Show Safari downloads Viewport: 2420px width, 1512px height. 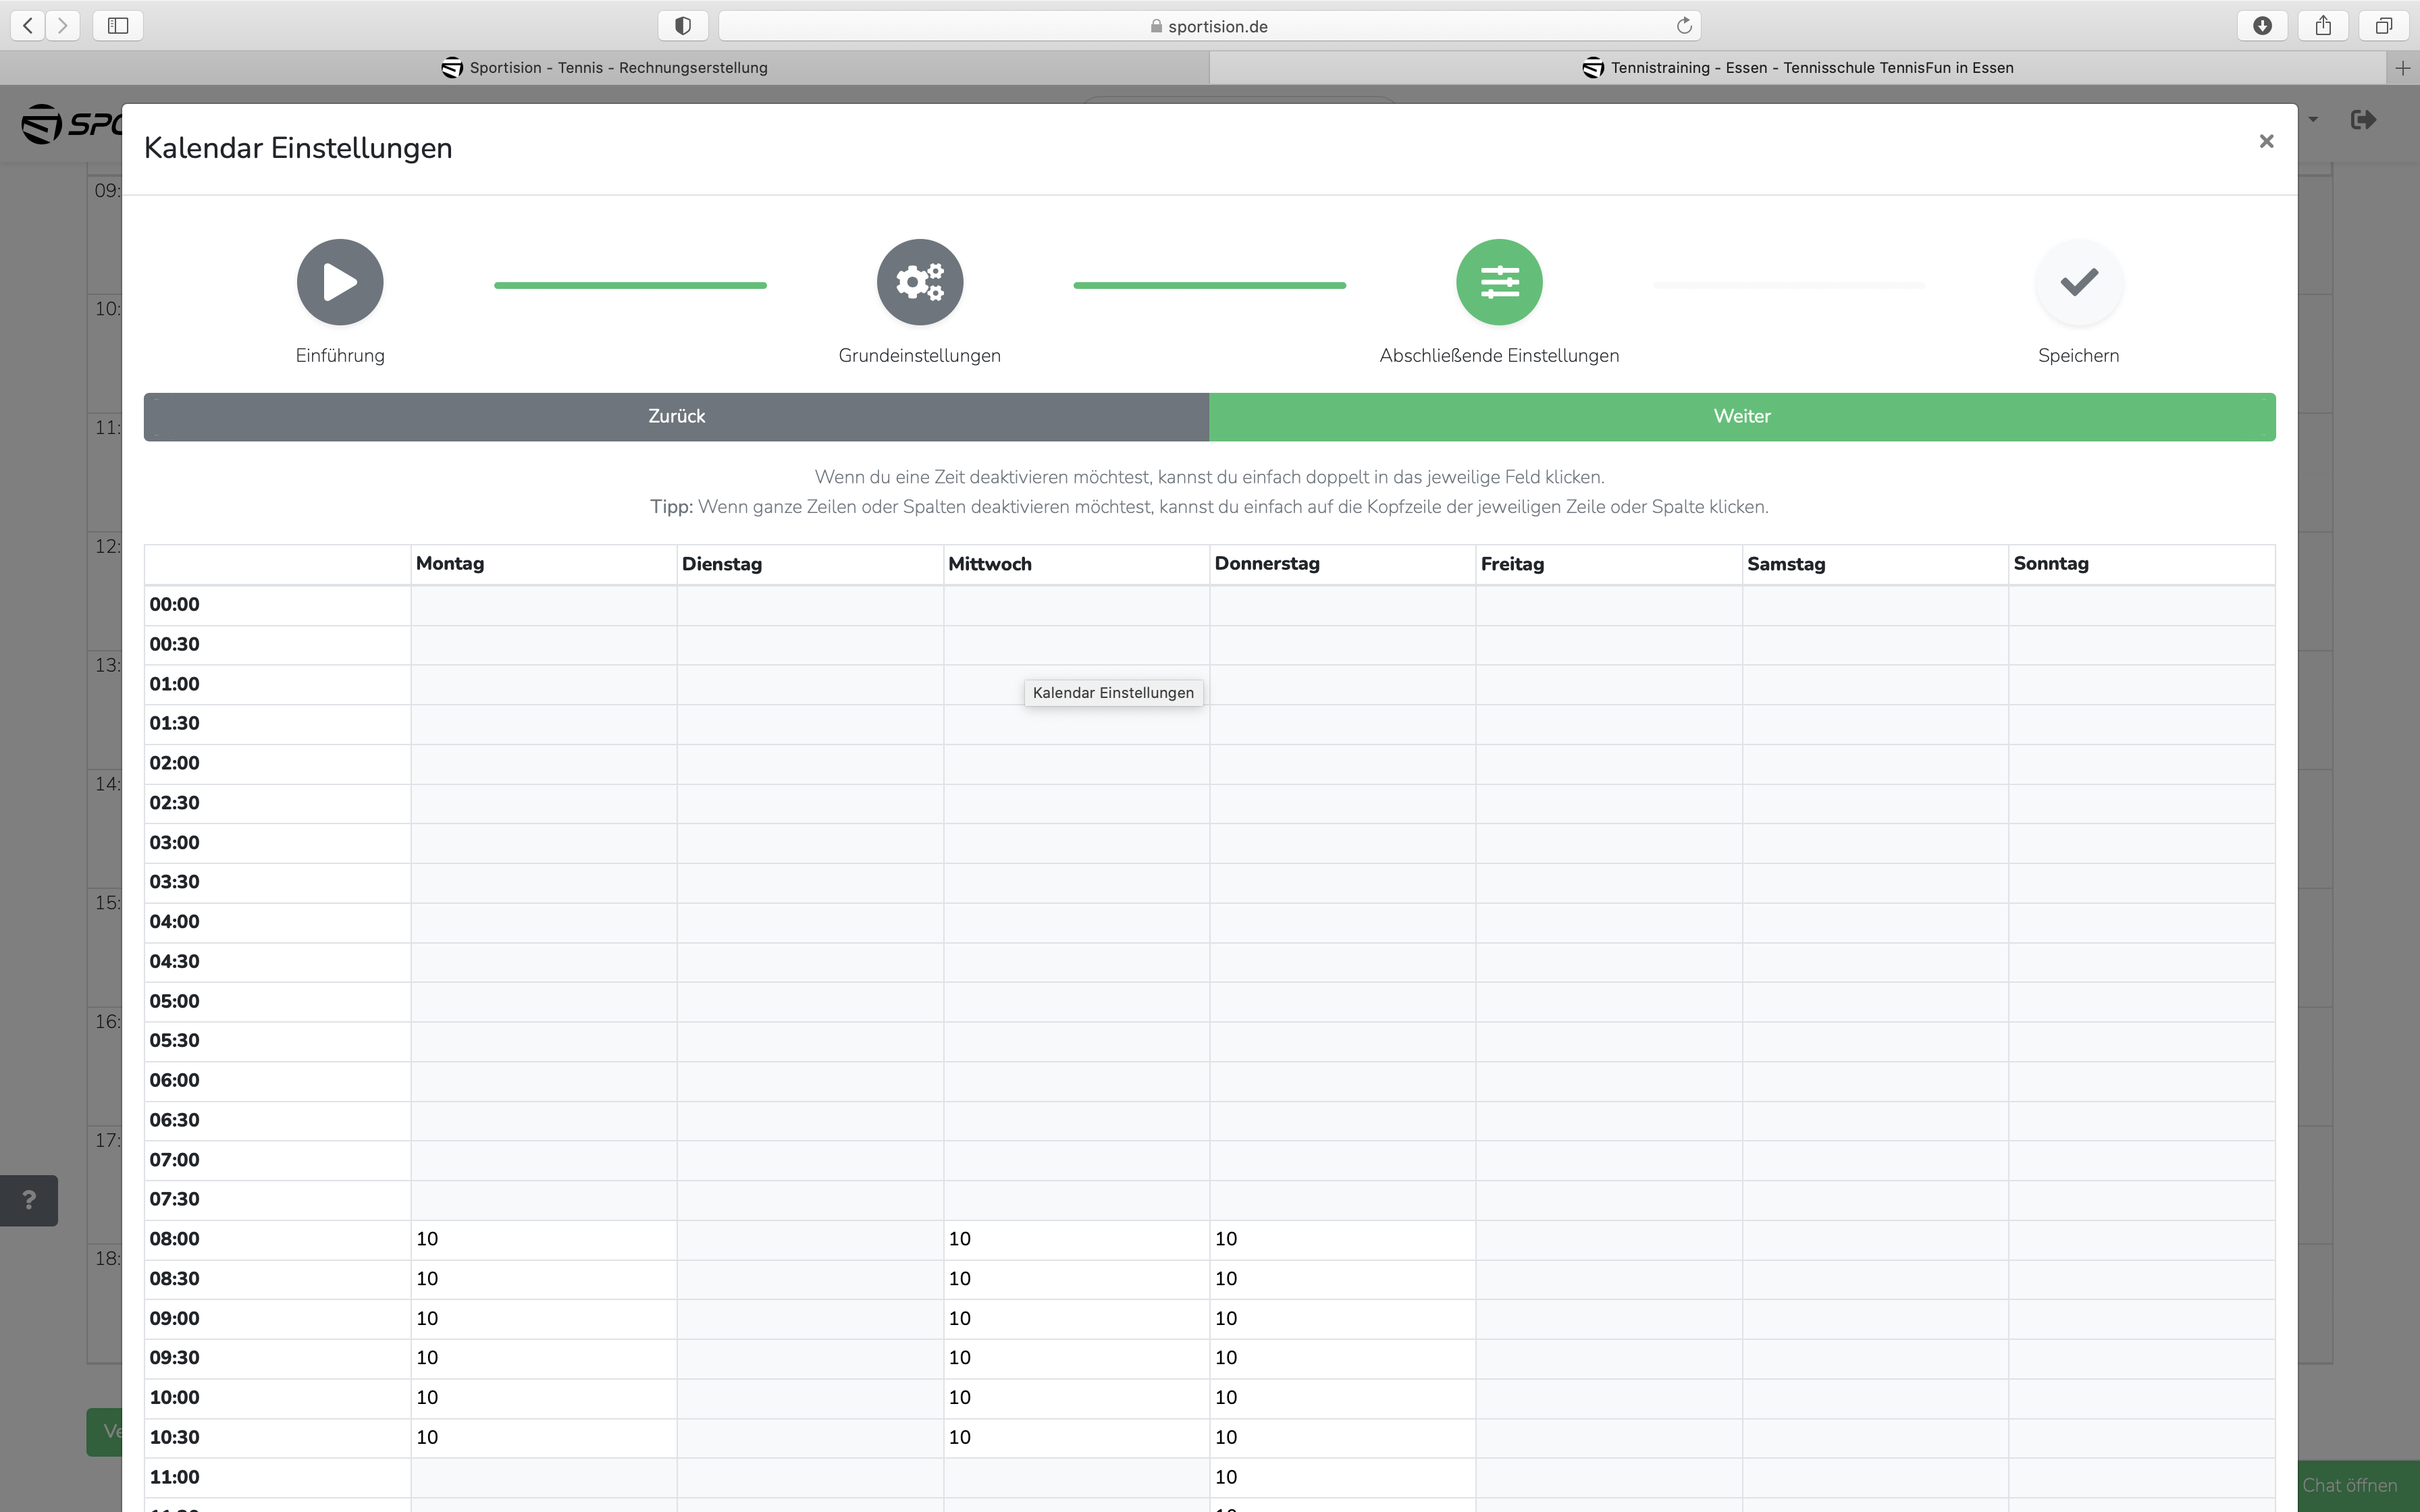[2262, 26]
